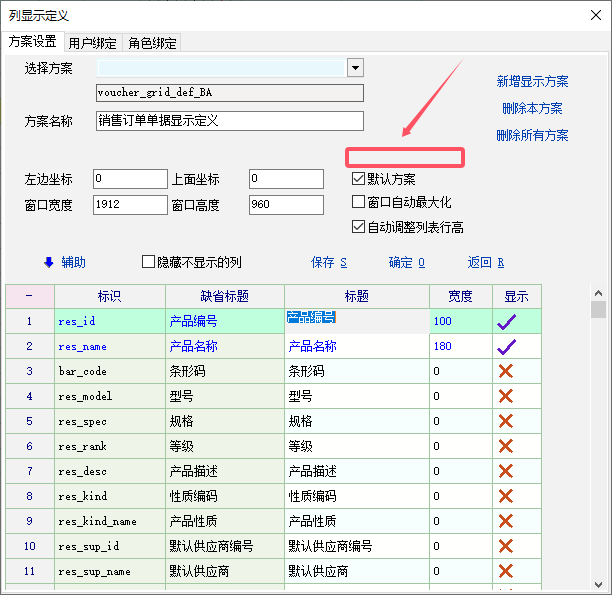This screenshot has width=612, height=595.
Task: Click the 保存 S button
Action: click(328, 262)
